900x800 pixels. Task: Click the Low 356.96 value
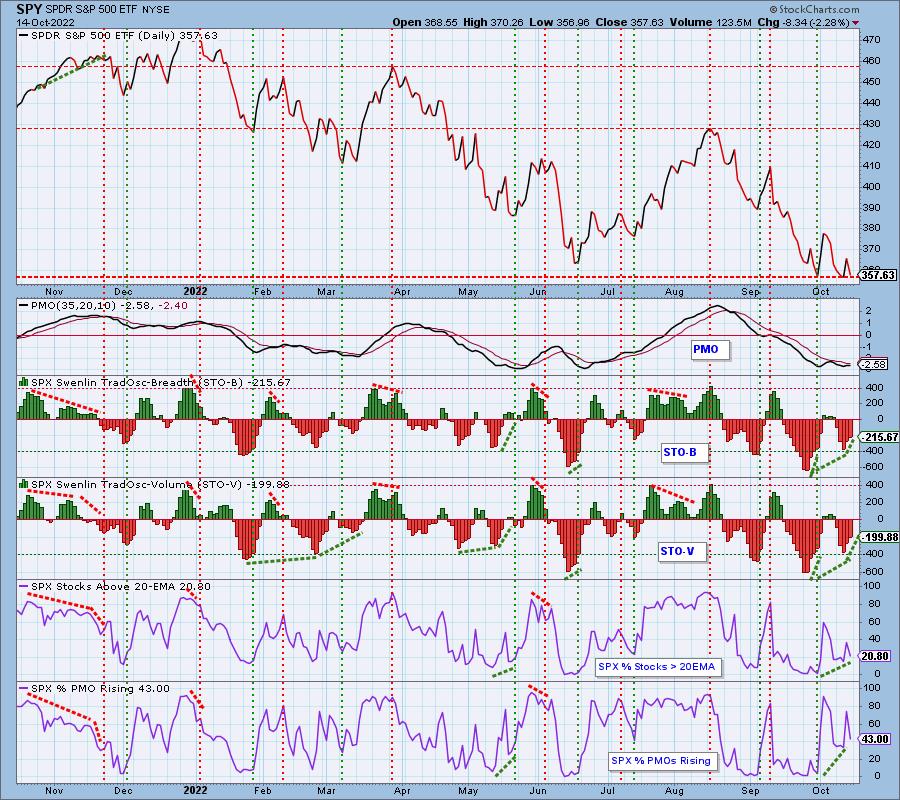click(x=558, y=22)
